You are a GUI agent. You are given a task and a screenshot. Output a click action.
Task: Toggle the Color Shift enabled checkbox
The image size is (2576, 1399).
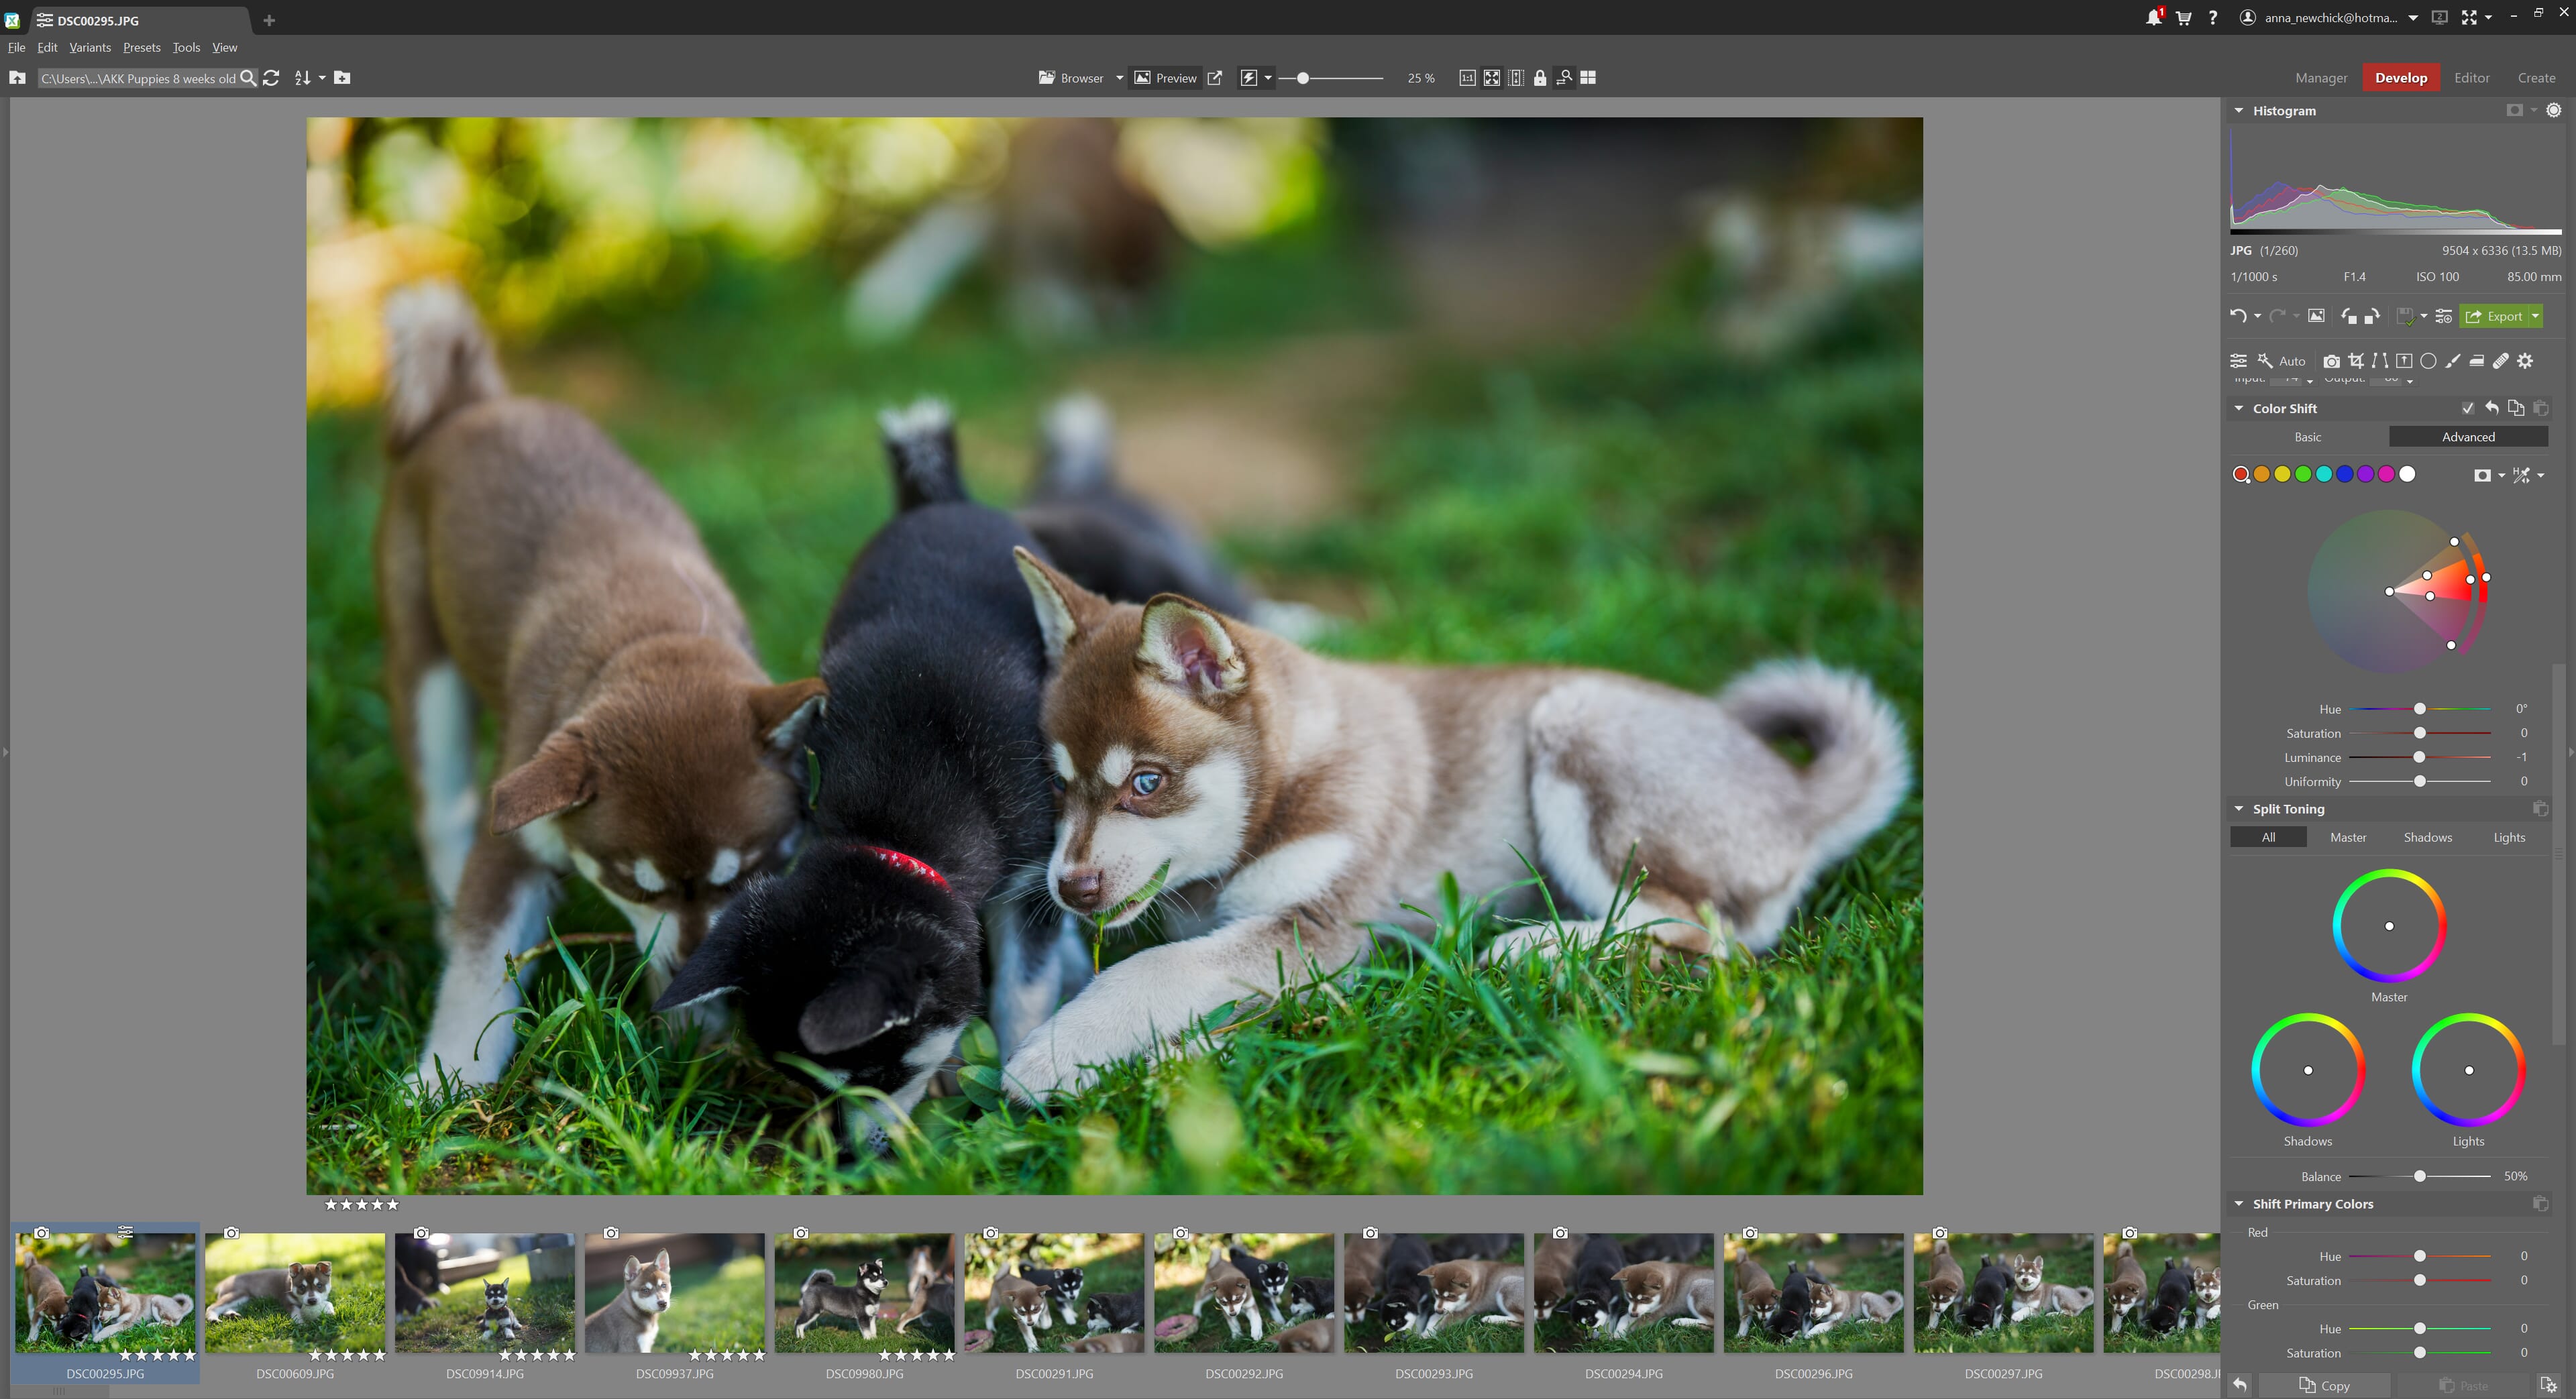point(2467,408)
